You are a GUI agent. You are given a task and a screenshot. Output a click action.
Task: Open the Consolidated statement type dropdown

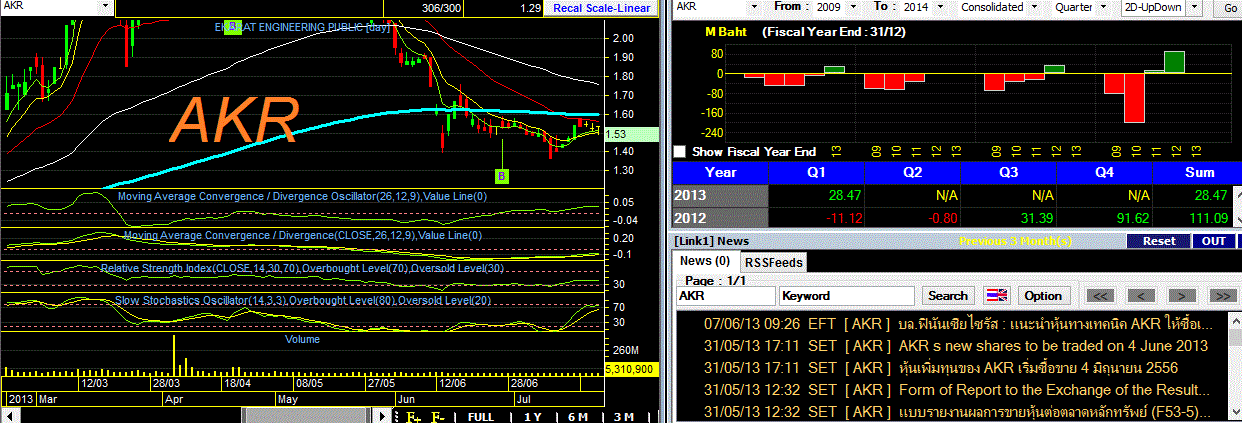pos(1034,7)
